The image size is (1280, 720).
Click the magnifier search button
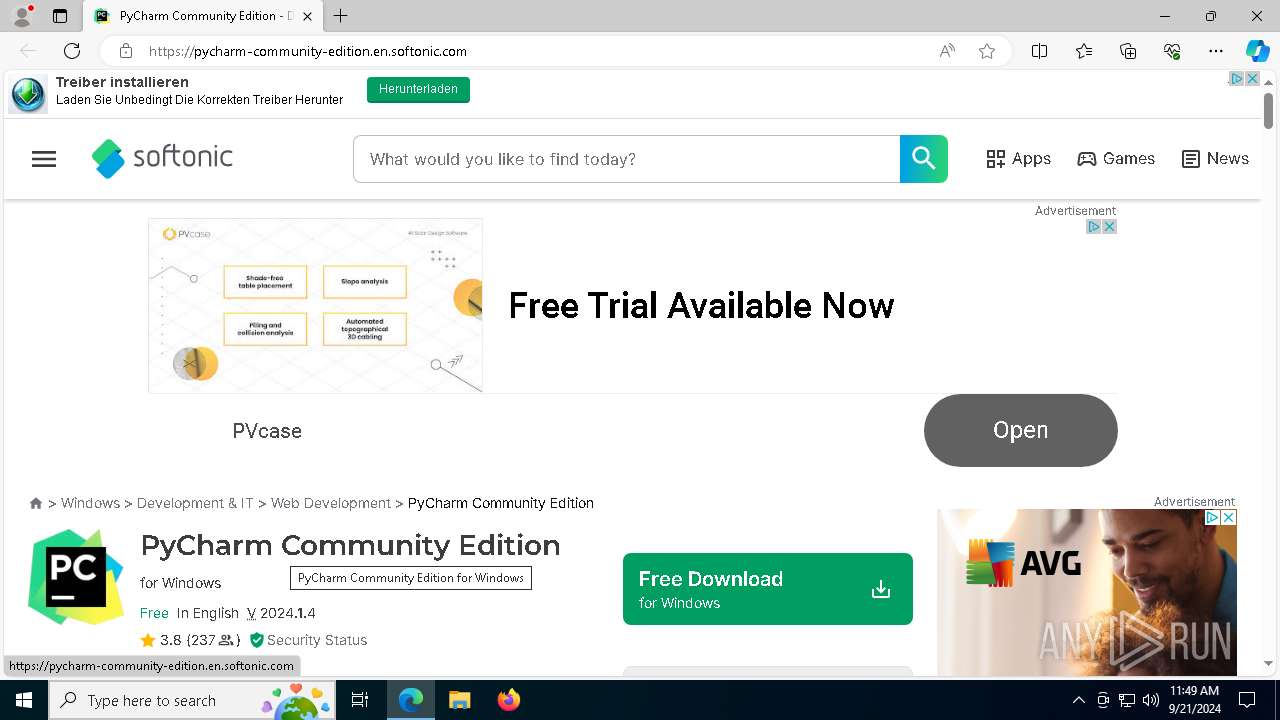[x=924, y=159]
